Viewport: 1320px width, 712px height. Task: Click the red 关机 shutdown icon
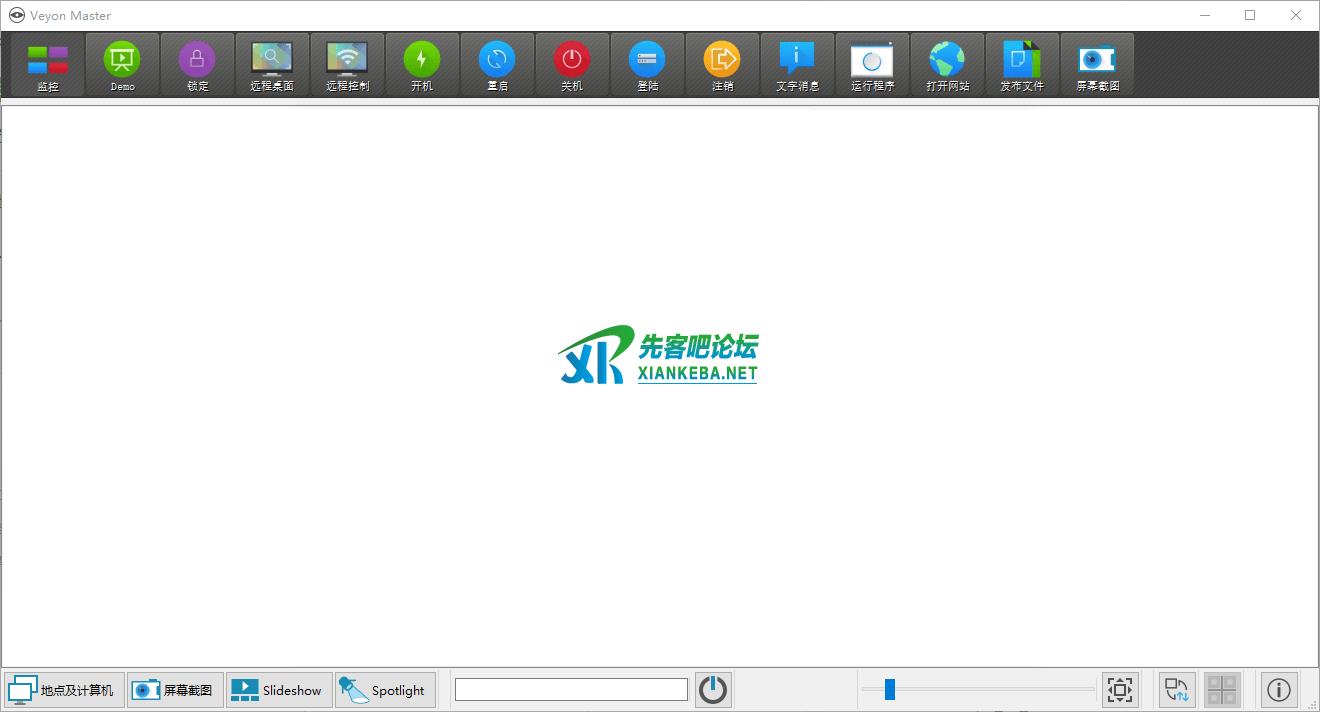[x=572, y=65]
